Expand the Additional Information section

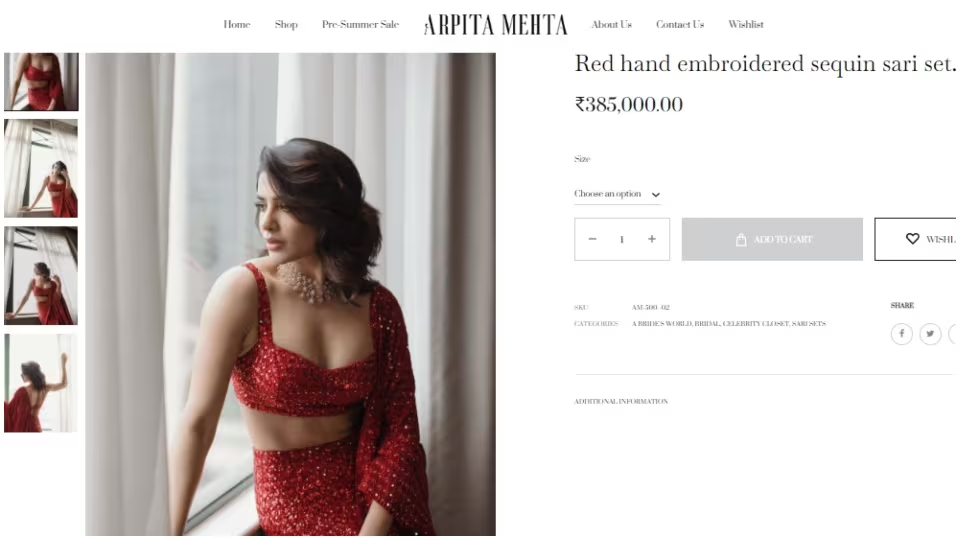click(x=621, y=402)
